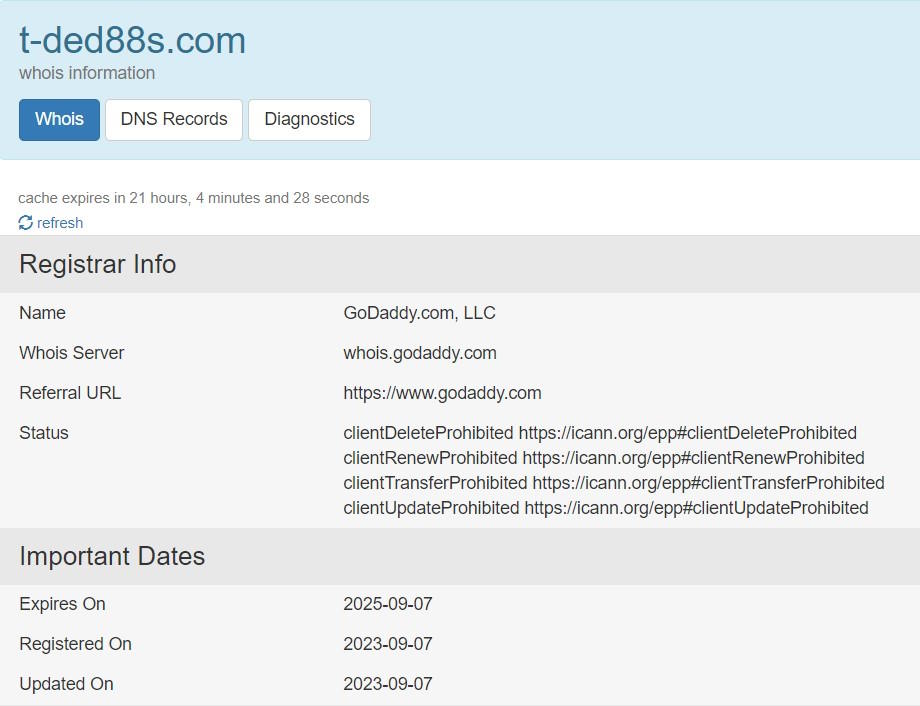920x706 pixels.
Task: Open the clientUpdateProhibited ICANN status link
Action: coord(697,508)
